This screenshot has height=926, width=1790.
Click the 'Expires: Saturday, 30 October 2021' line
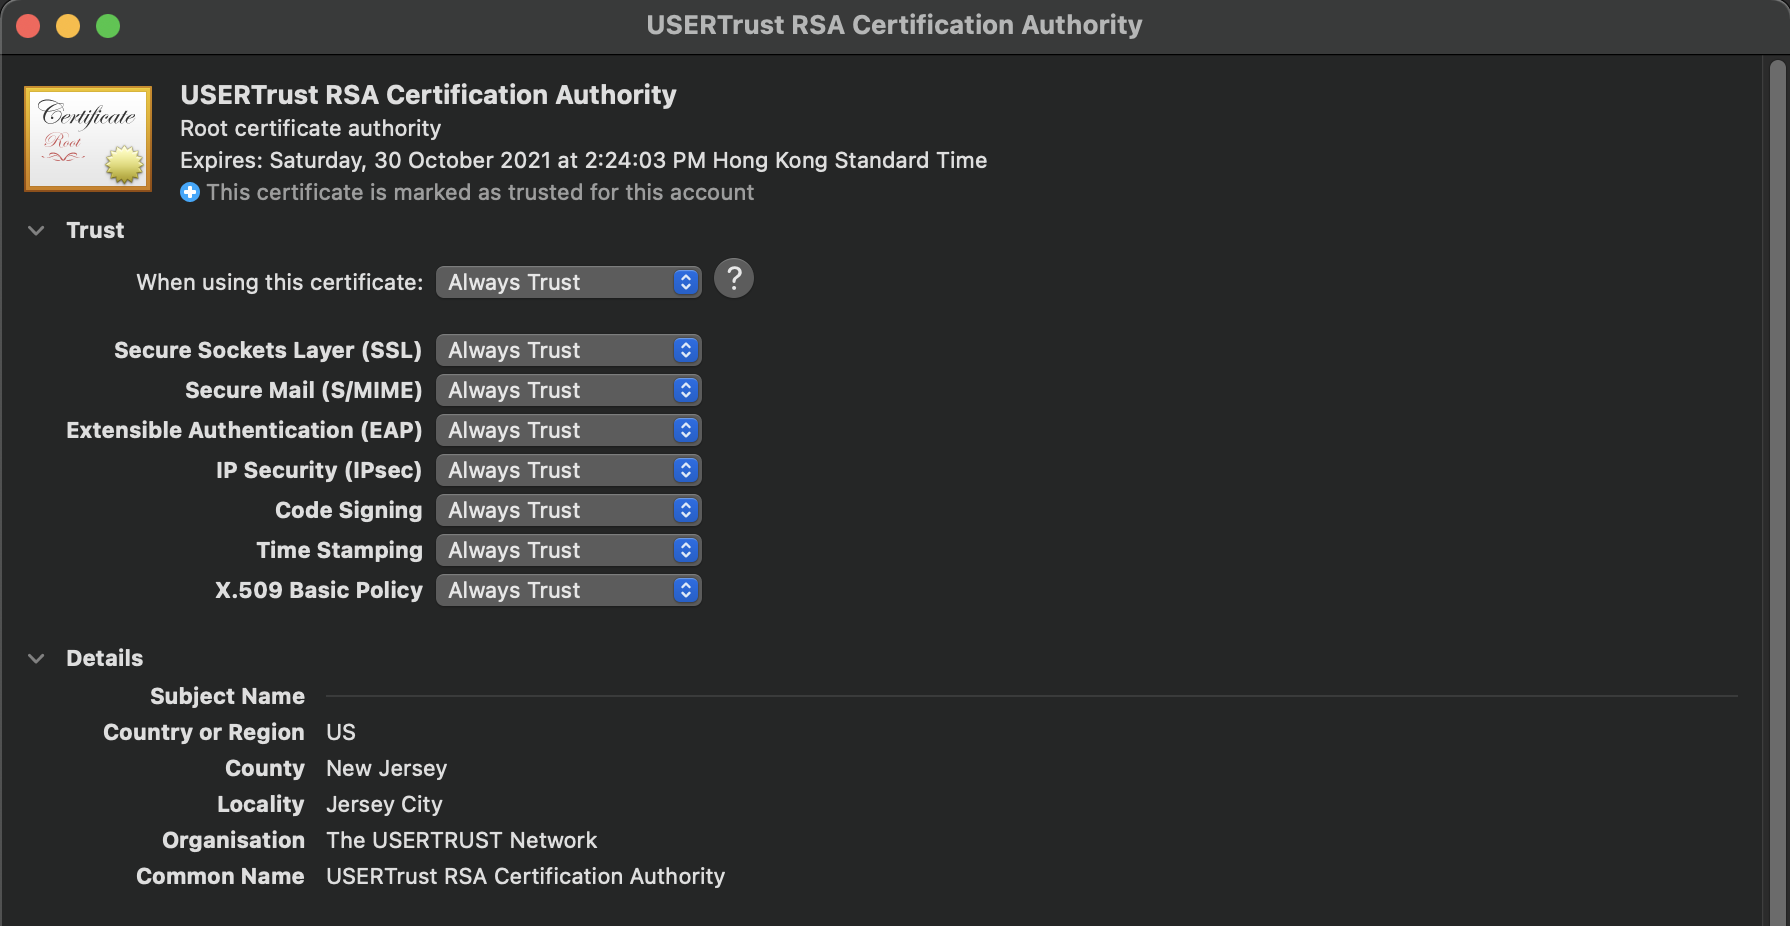(583, 160)
